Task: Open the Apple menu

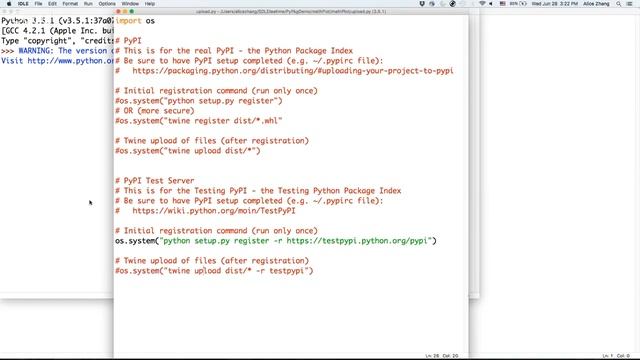Action: [9, 4]
